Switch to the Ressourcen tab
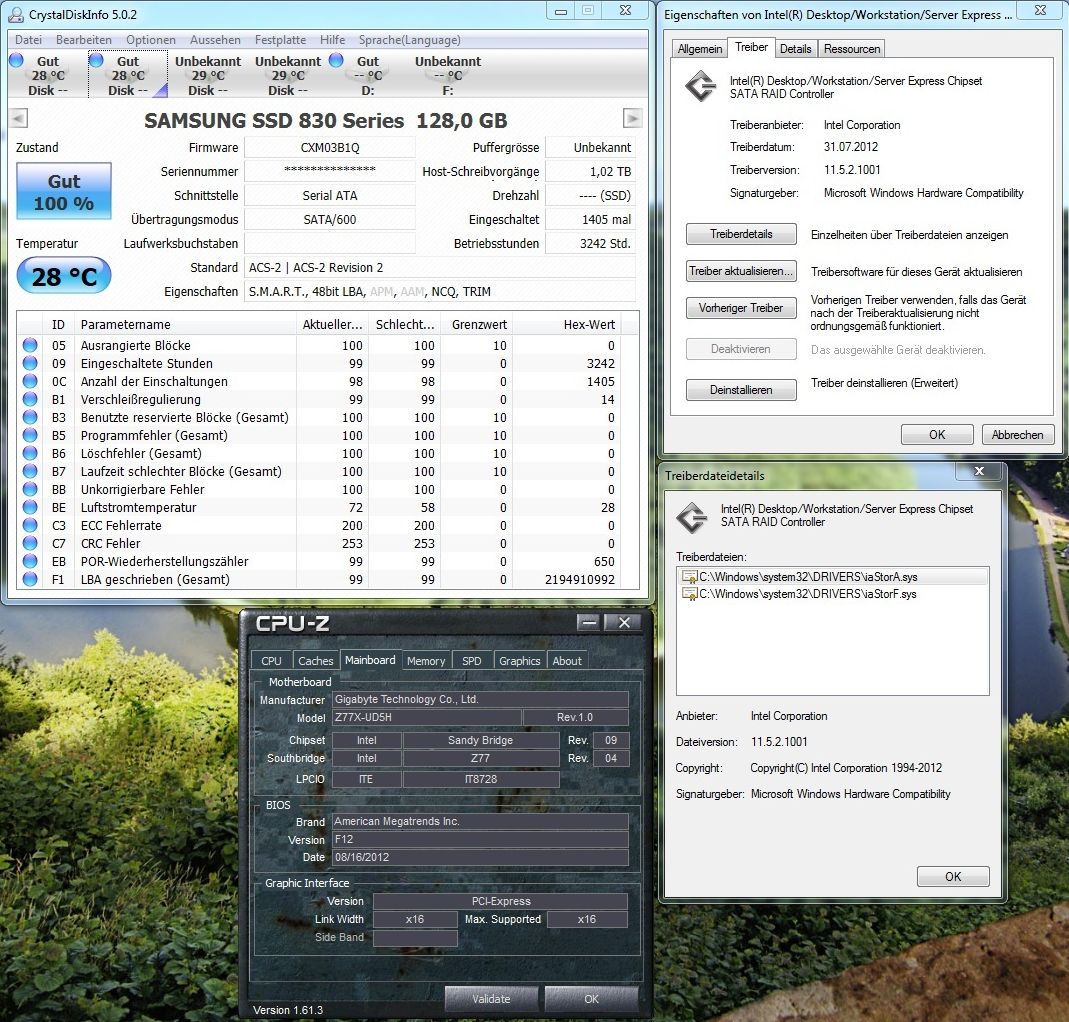This screenshot has height=1022, width=1069. (x=852, y=48)
